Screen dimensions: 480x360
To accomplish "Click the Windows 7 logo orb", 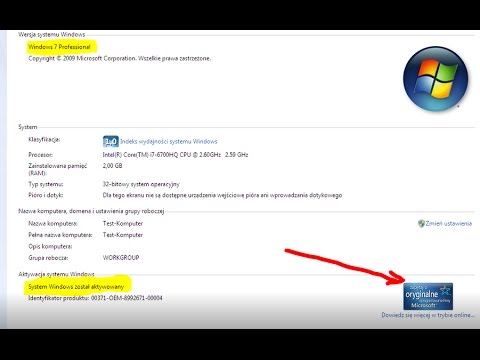I will coord(435,79).
